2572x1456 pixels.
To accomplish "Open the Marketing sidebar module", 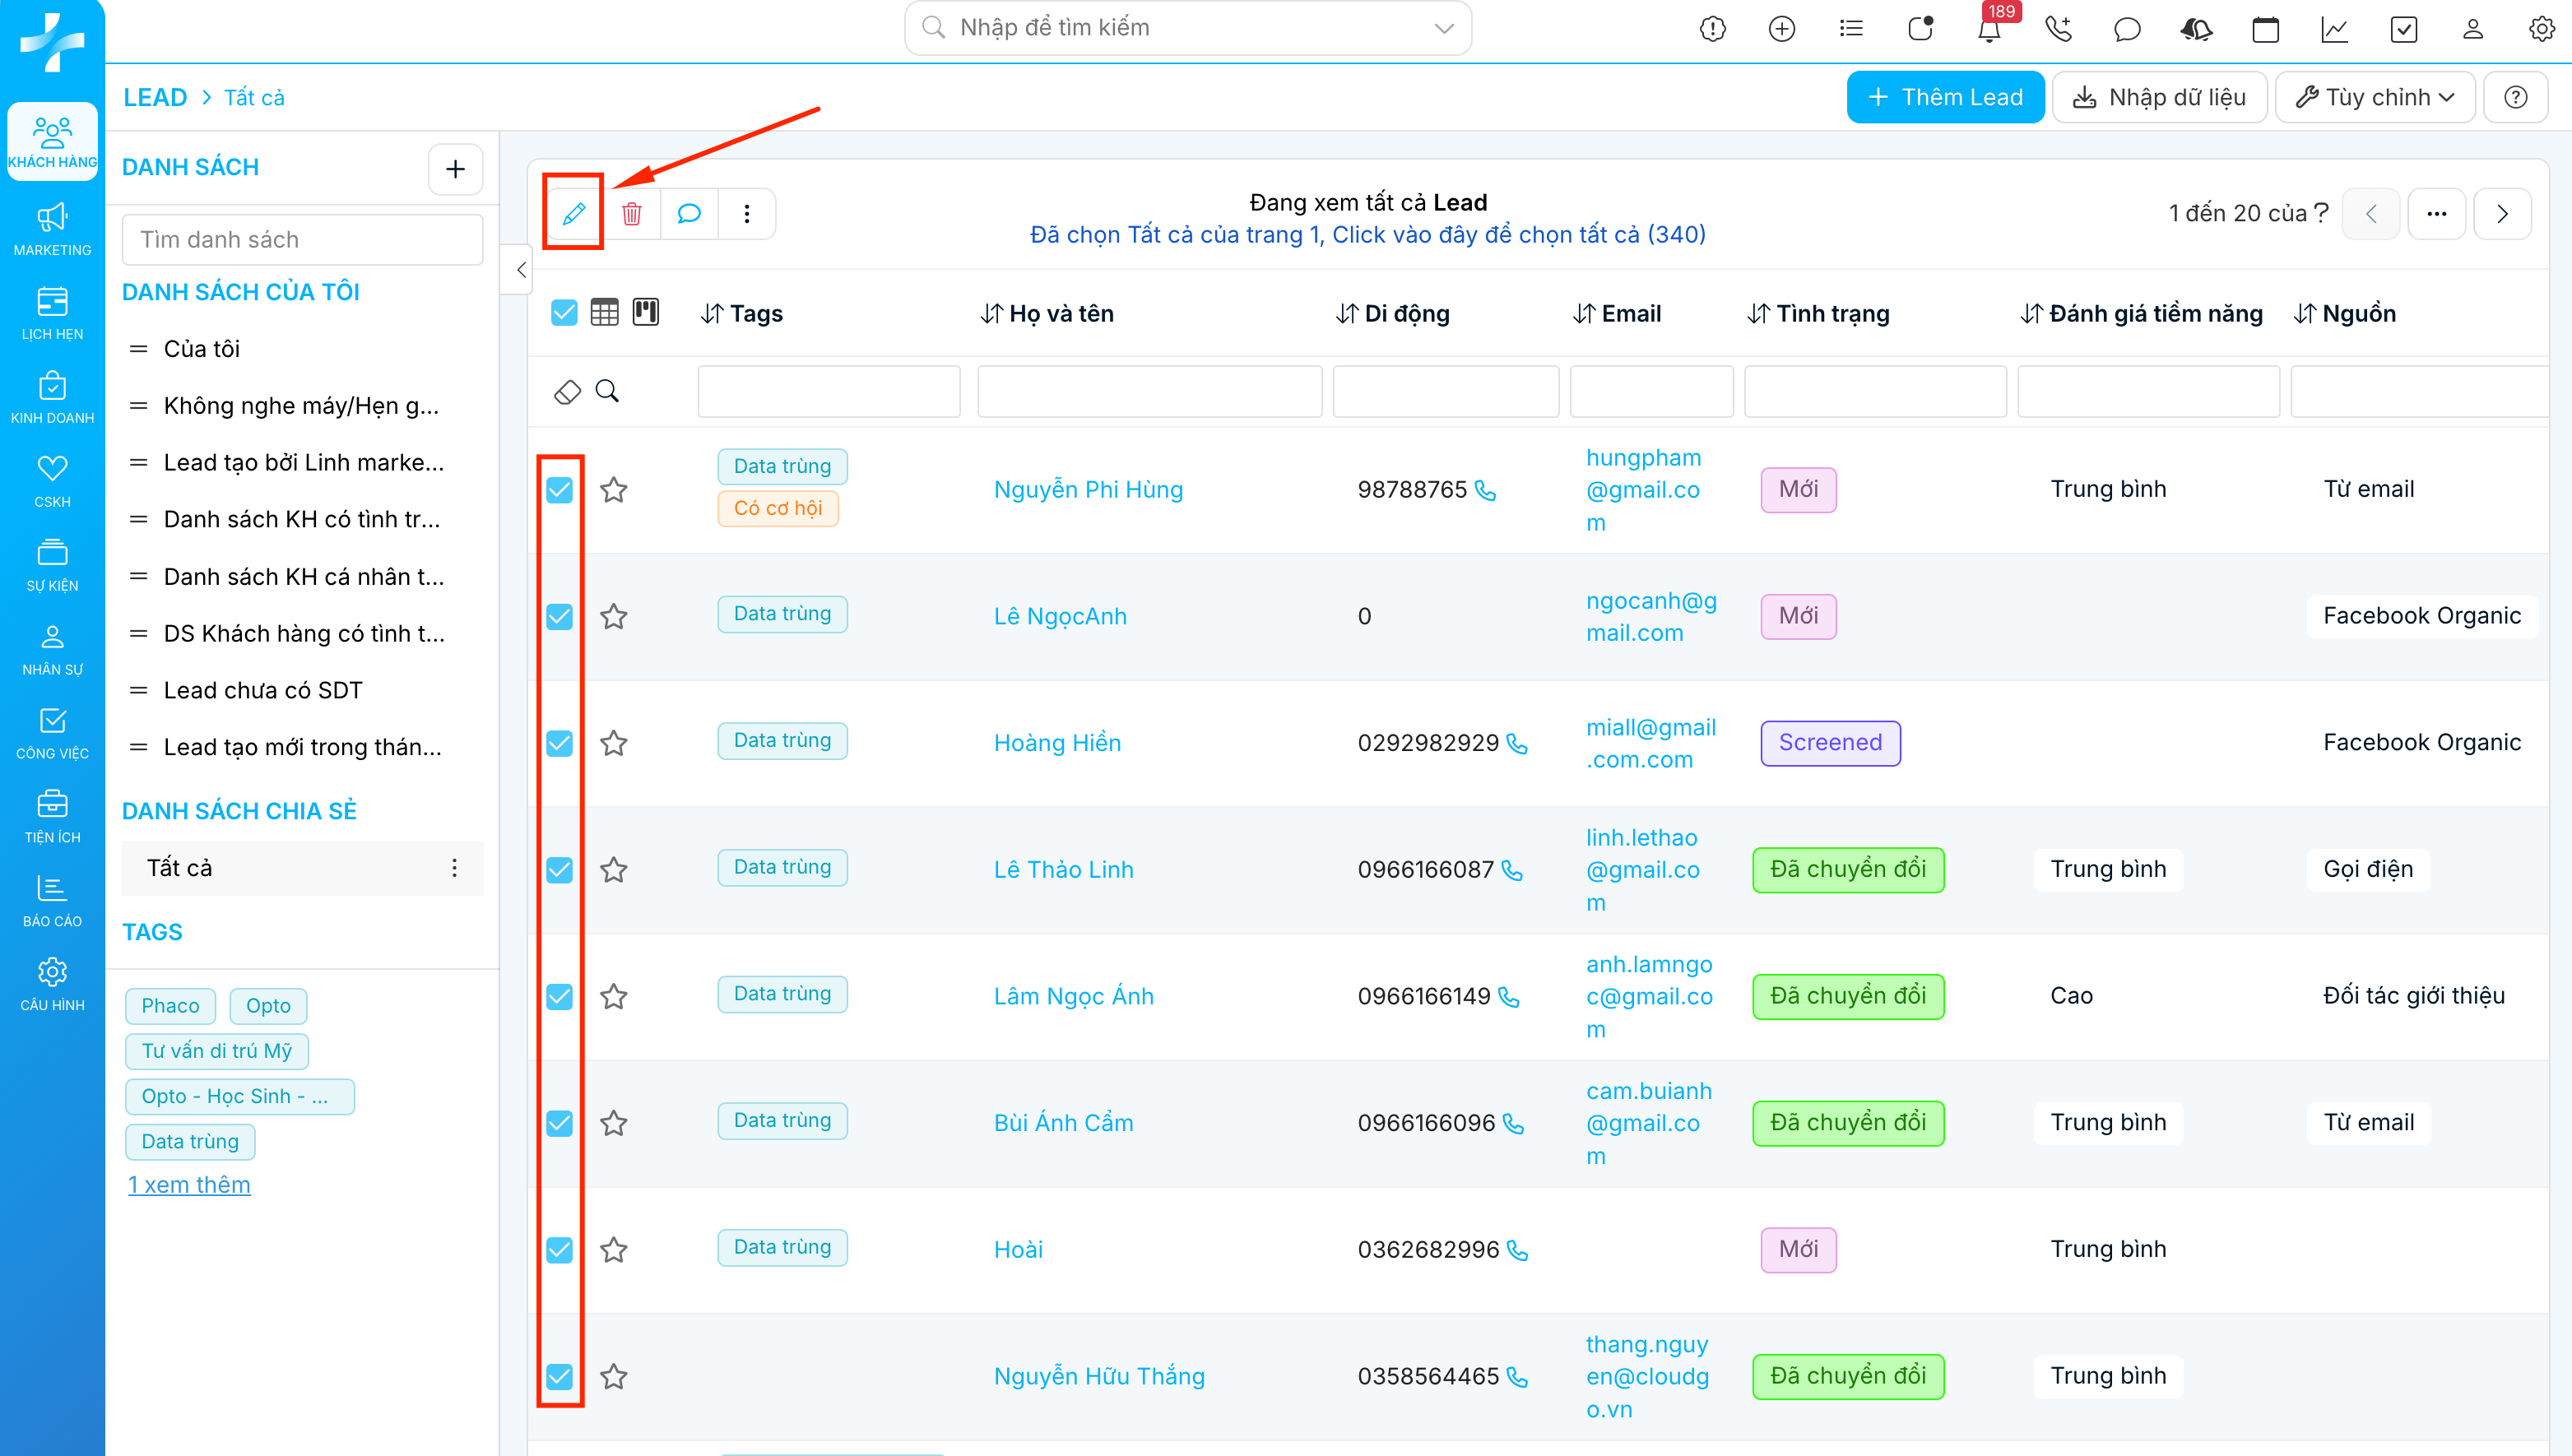I will (52, 229).
